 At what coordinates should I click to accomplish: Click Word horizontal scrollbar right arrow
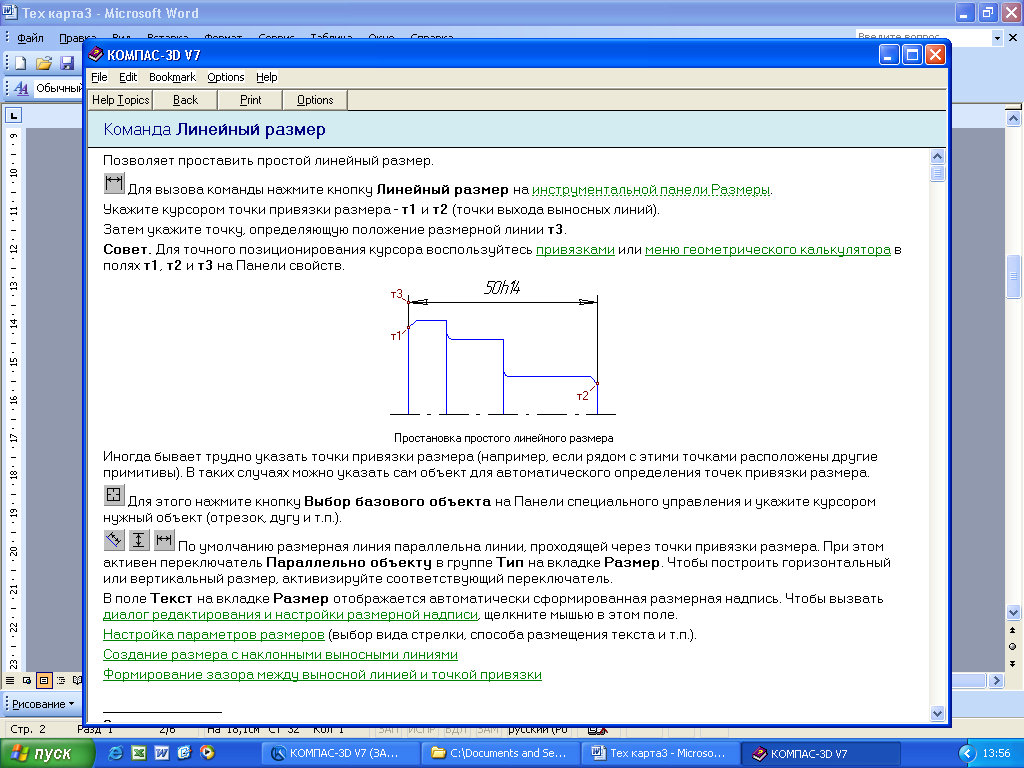[996, 680]
